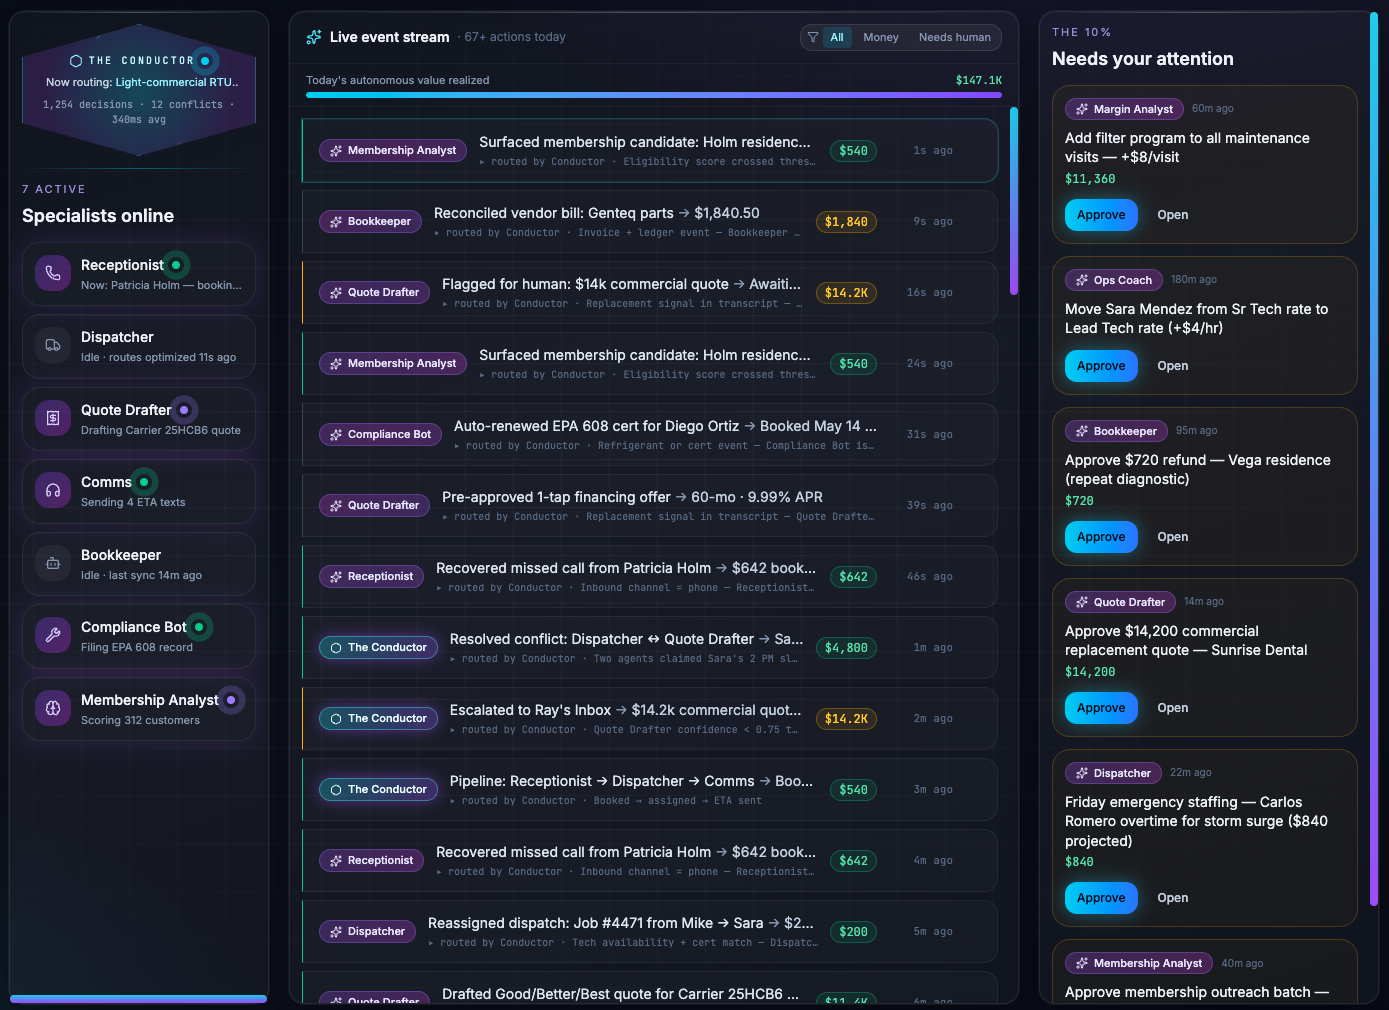Click the Bookkeeper briefcase icon
The height and width of the screenshot is (1010, 1389).
(x=53, y=564)
